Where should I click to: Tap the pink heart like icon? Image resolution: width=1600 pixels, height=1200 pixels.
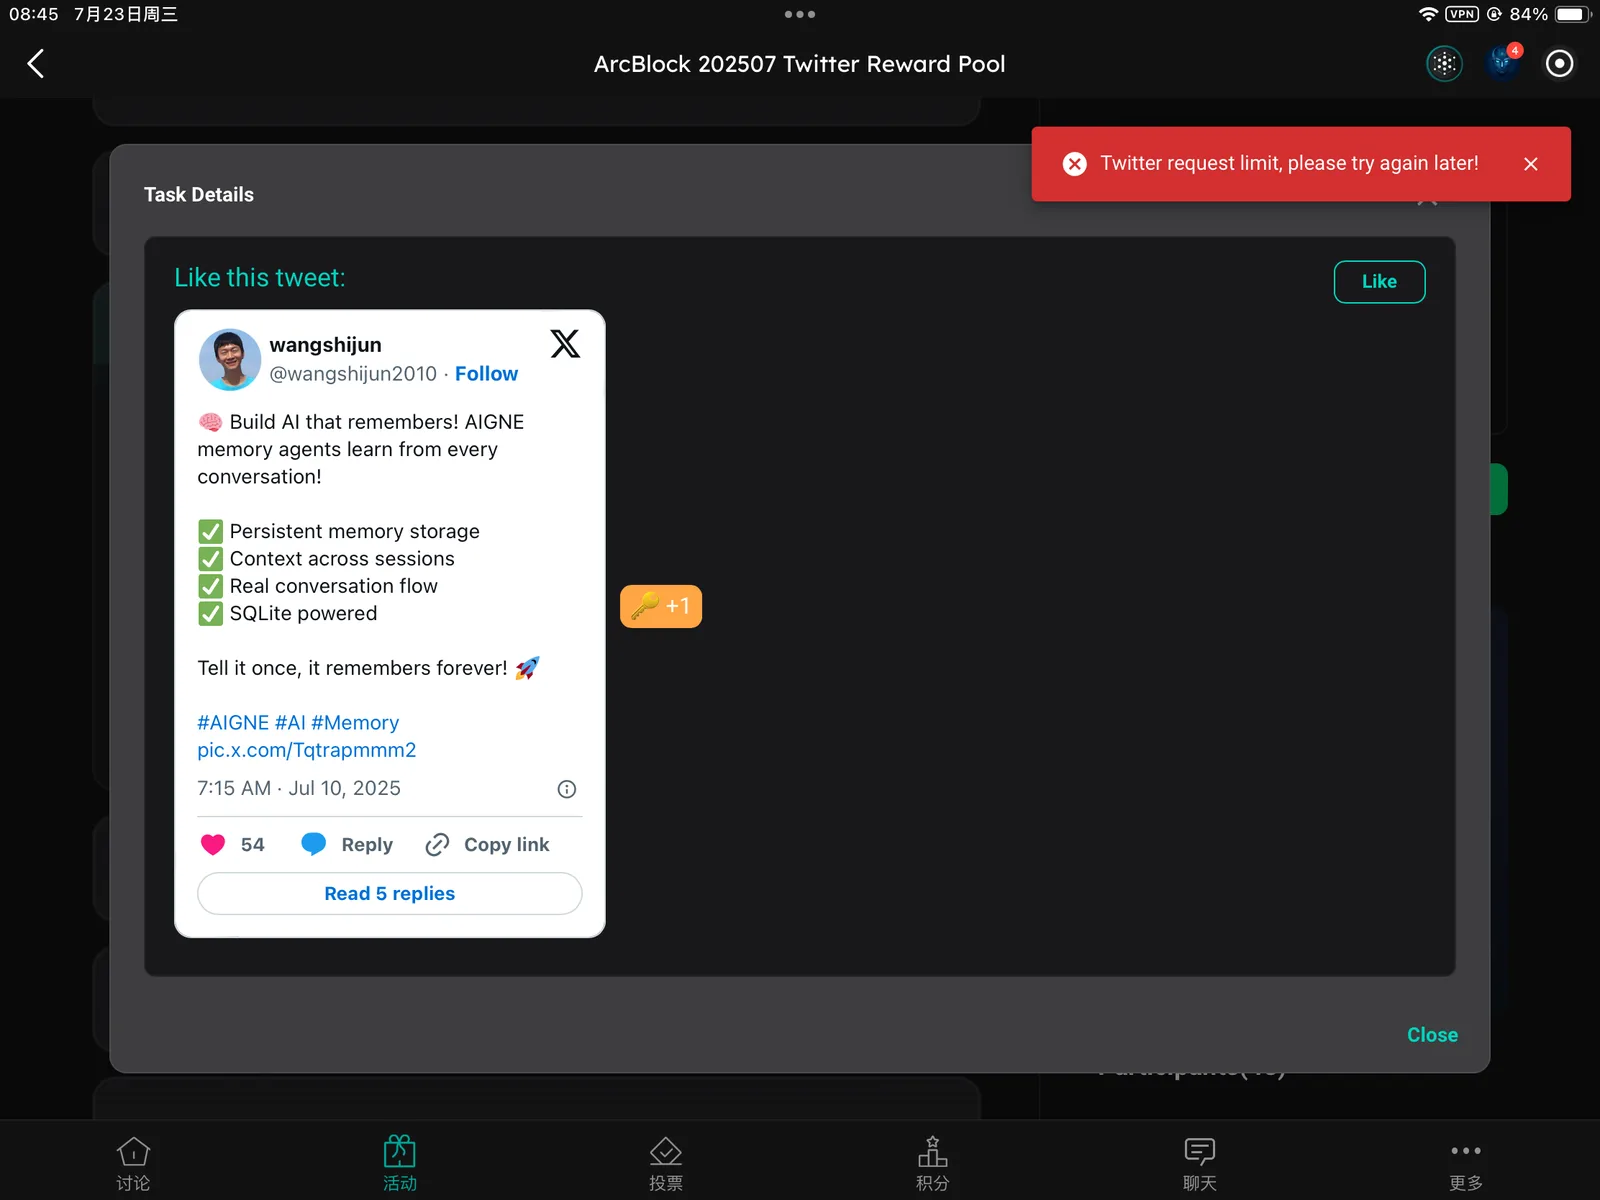coord(213,845)
